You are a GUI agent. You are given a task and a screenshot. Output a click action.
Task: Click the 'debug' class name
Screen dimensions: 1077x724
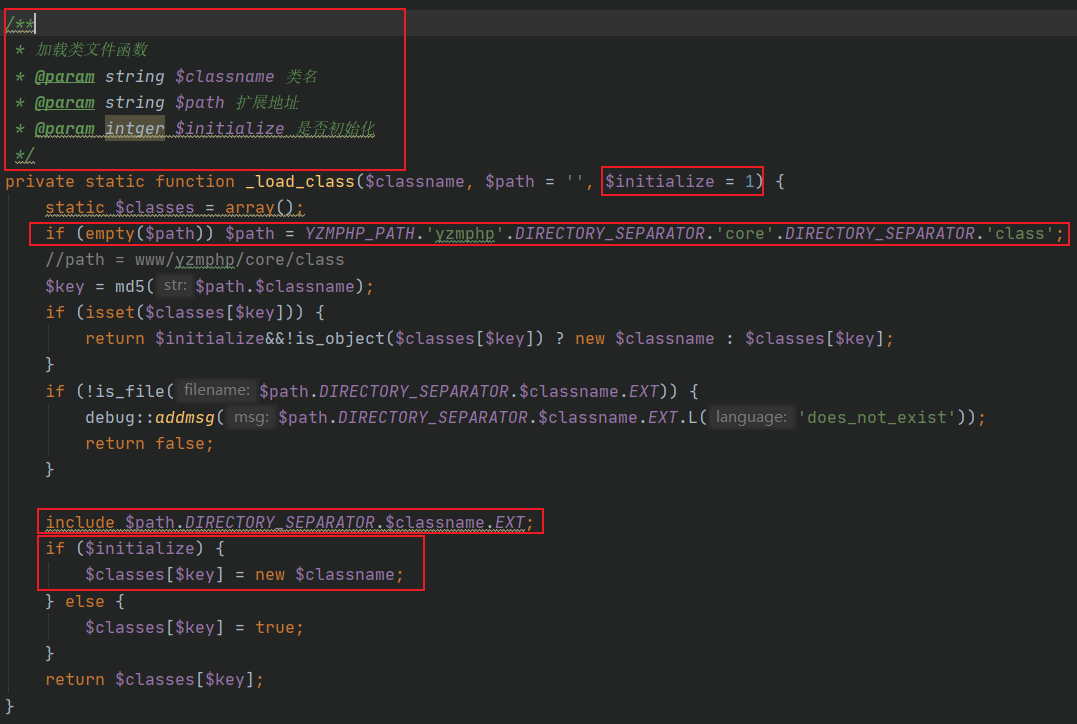(110, 418)
